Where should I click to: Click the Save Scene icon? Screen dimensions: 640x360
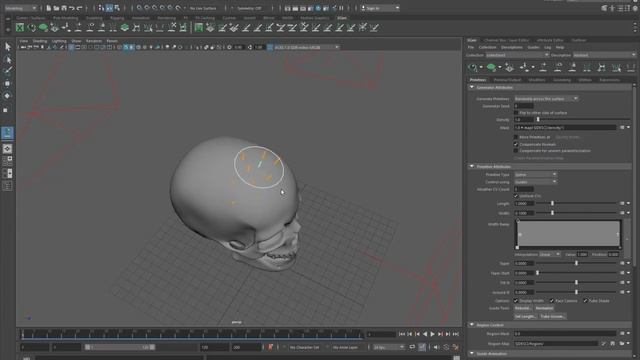[64, 8]
